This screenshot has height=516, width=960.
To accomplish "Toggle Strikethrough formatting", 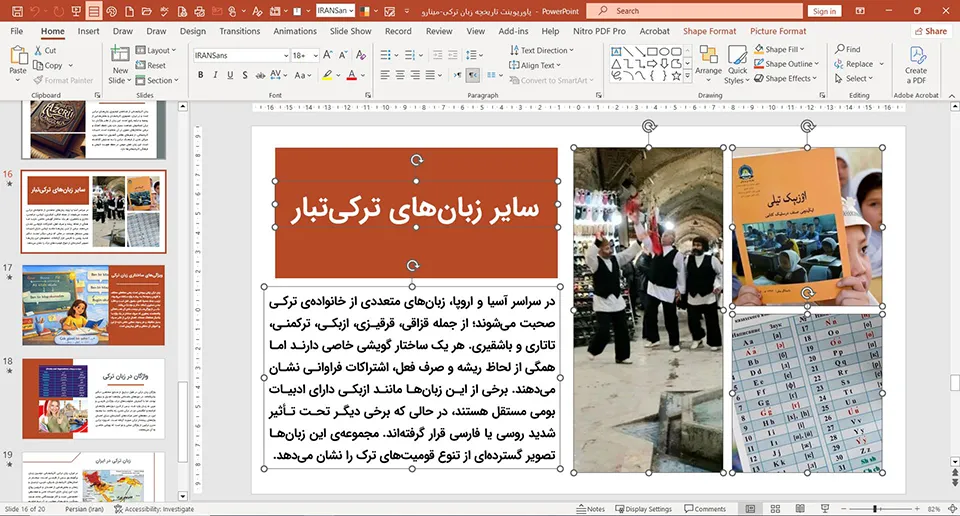I will click(x=260, y=75).
